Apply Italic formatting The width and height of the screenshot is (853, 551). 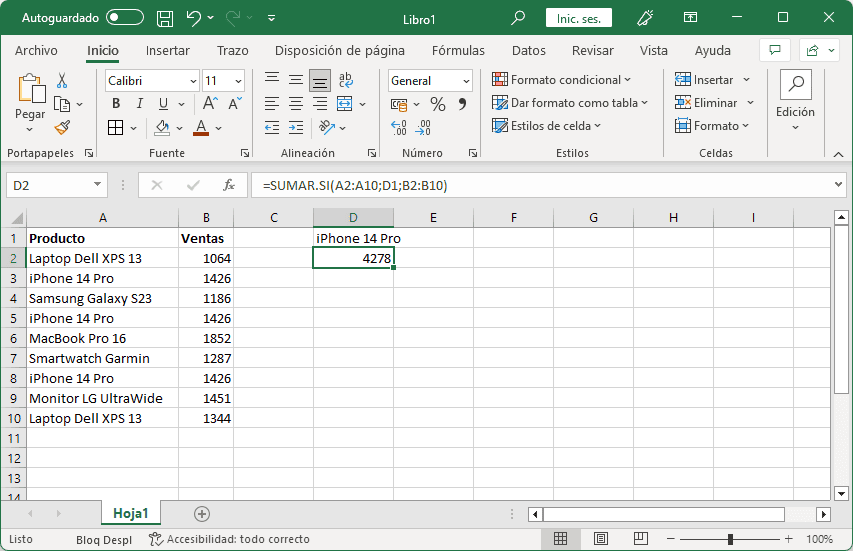(140, 103)
